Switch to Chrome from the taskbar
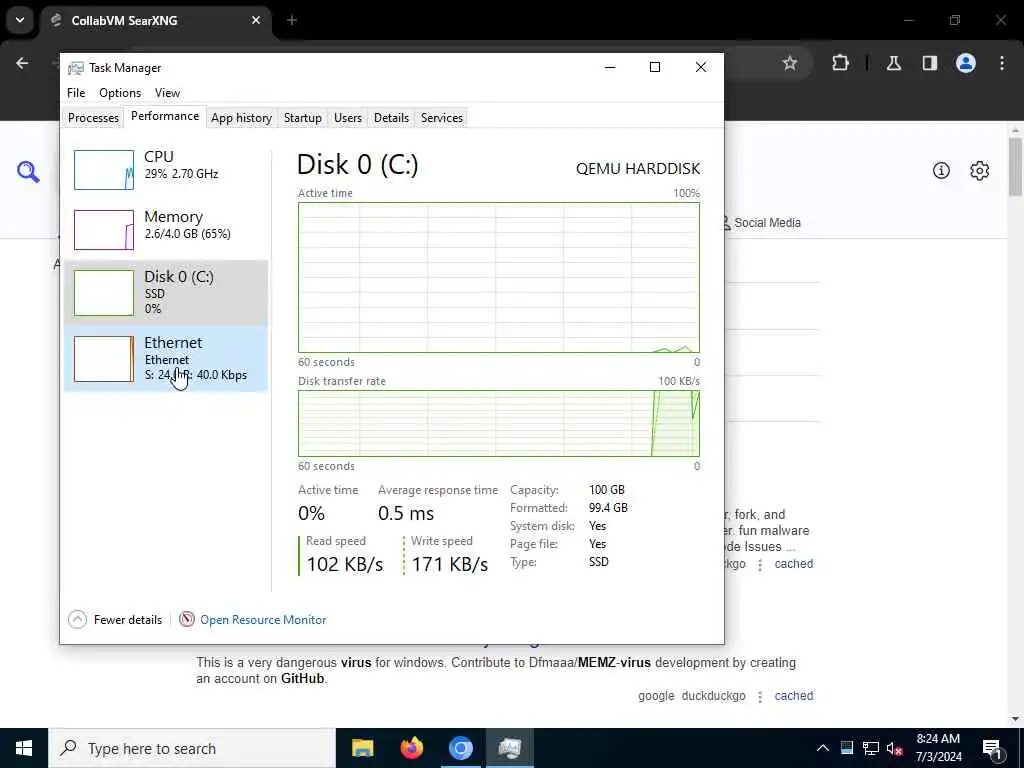This screenshot has height=768, width=1024. (x=460, y=748)
